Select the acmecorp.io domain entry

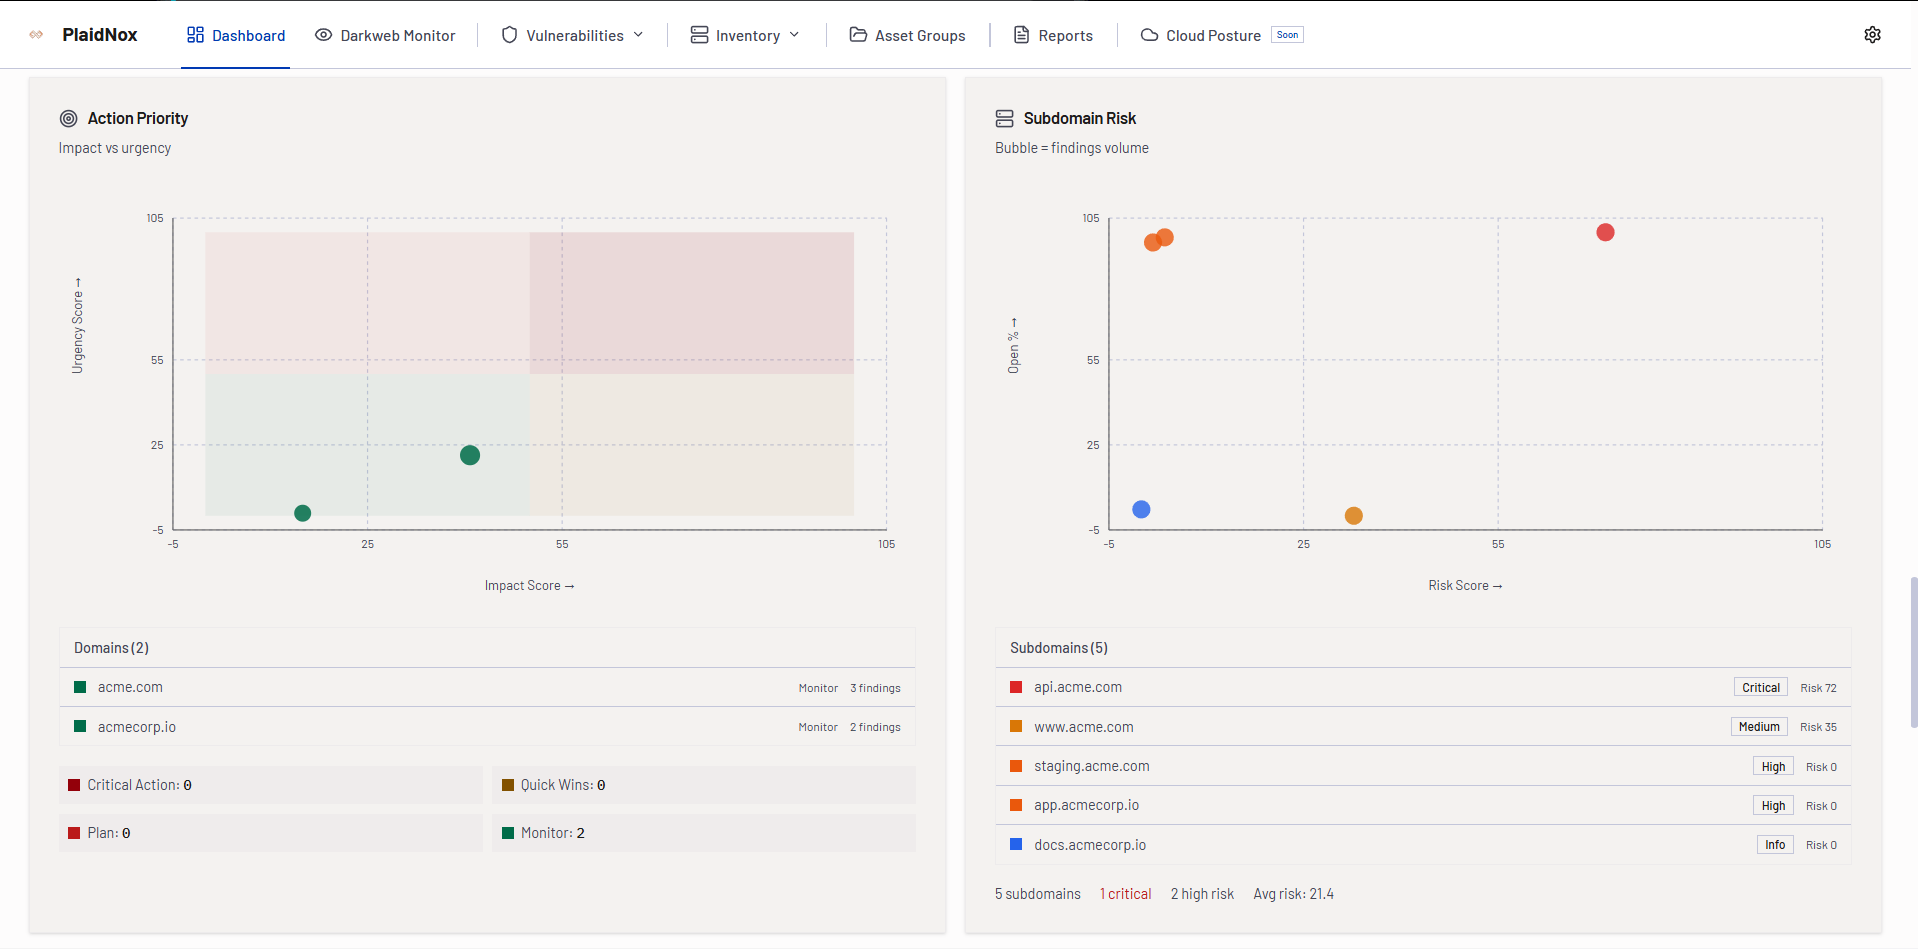137,727
